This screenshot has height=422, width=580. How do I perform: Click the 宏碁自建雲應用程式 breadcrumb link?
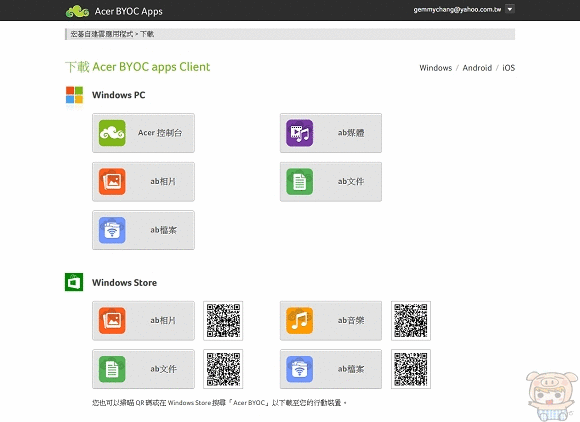point(101,34)
